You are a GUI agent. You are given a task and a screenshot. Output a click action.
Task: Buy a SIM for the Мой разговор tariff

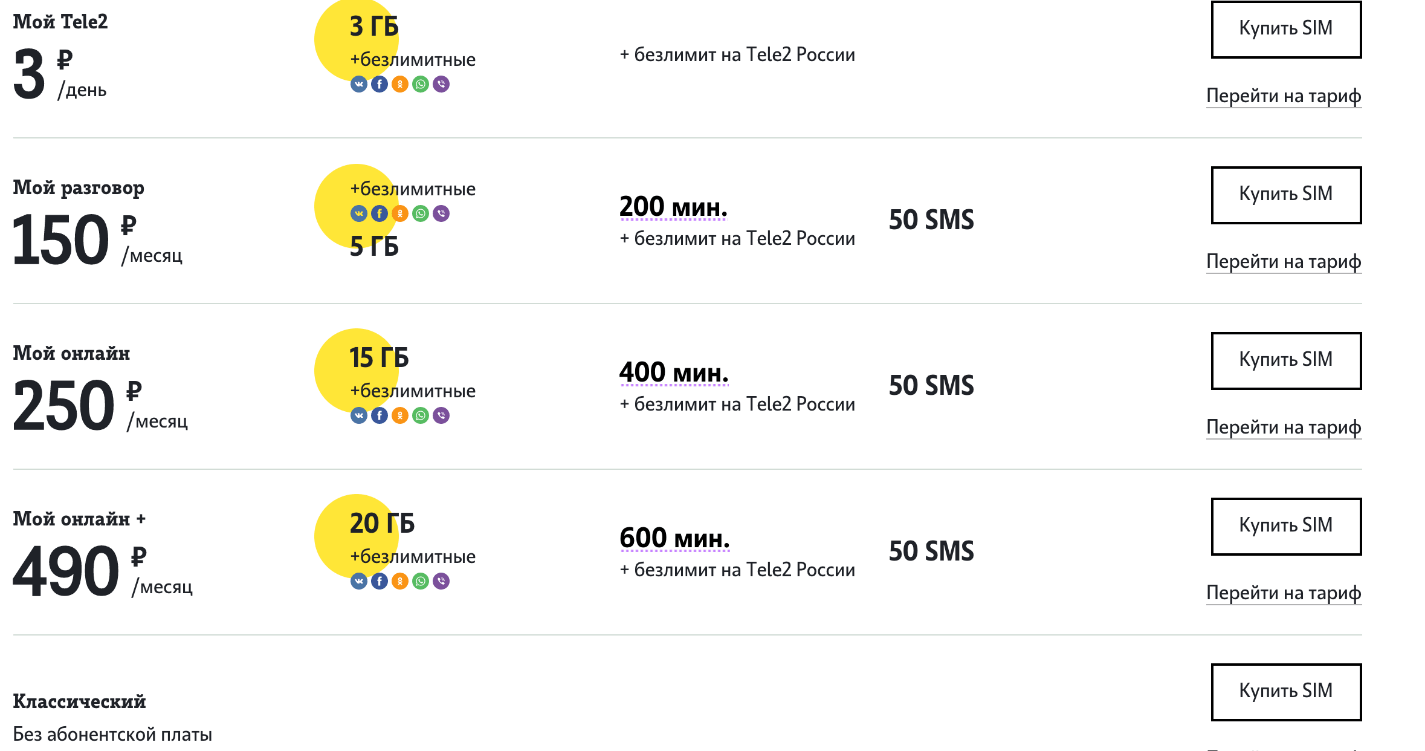coord(1286,194)
